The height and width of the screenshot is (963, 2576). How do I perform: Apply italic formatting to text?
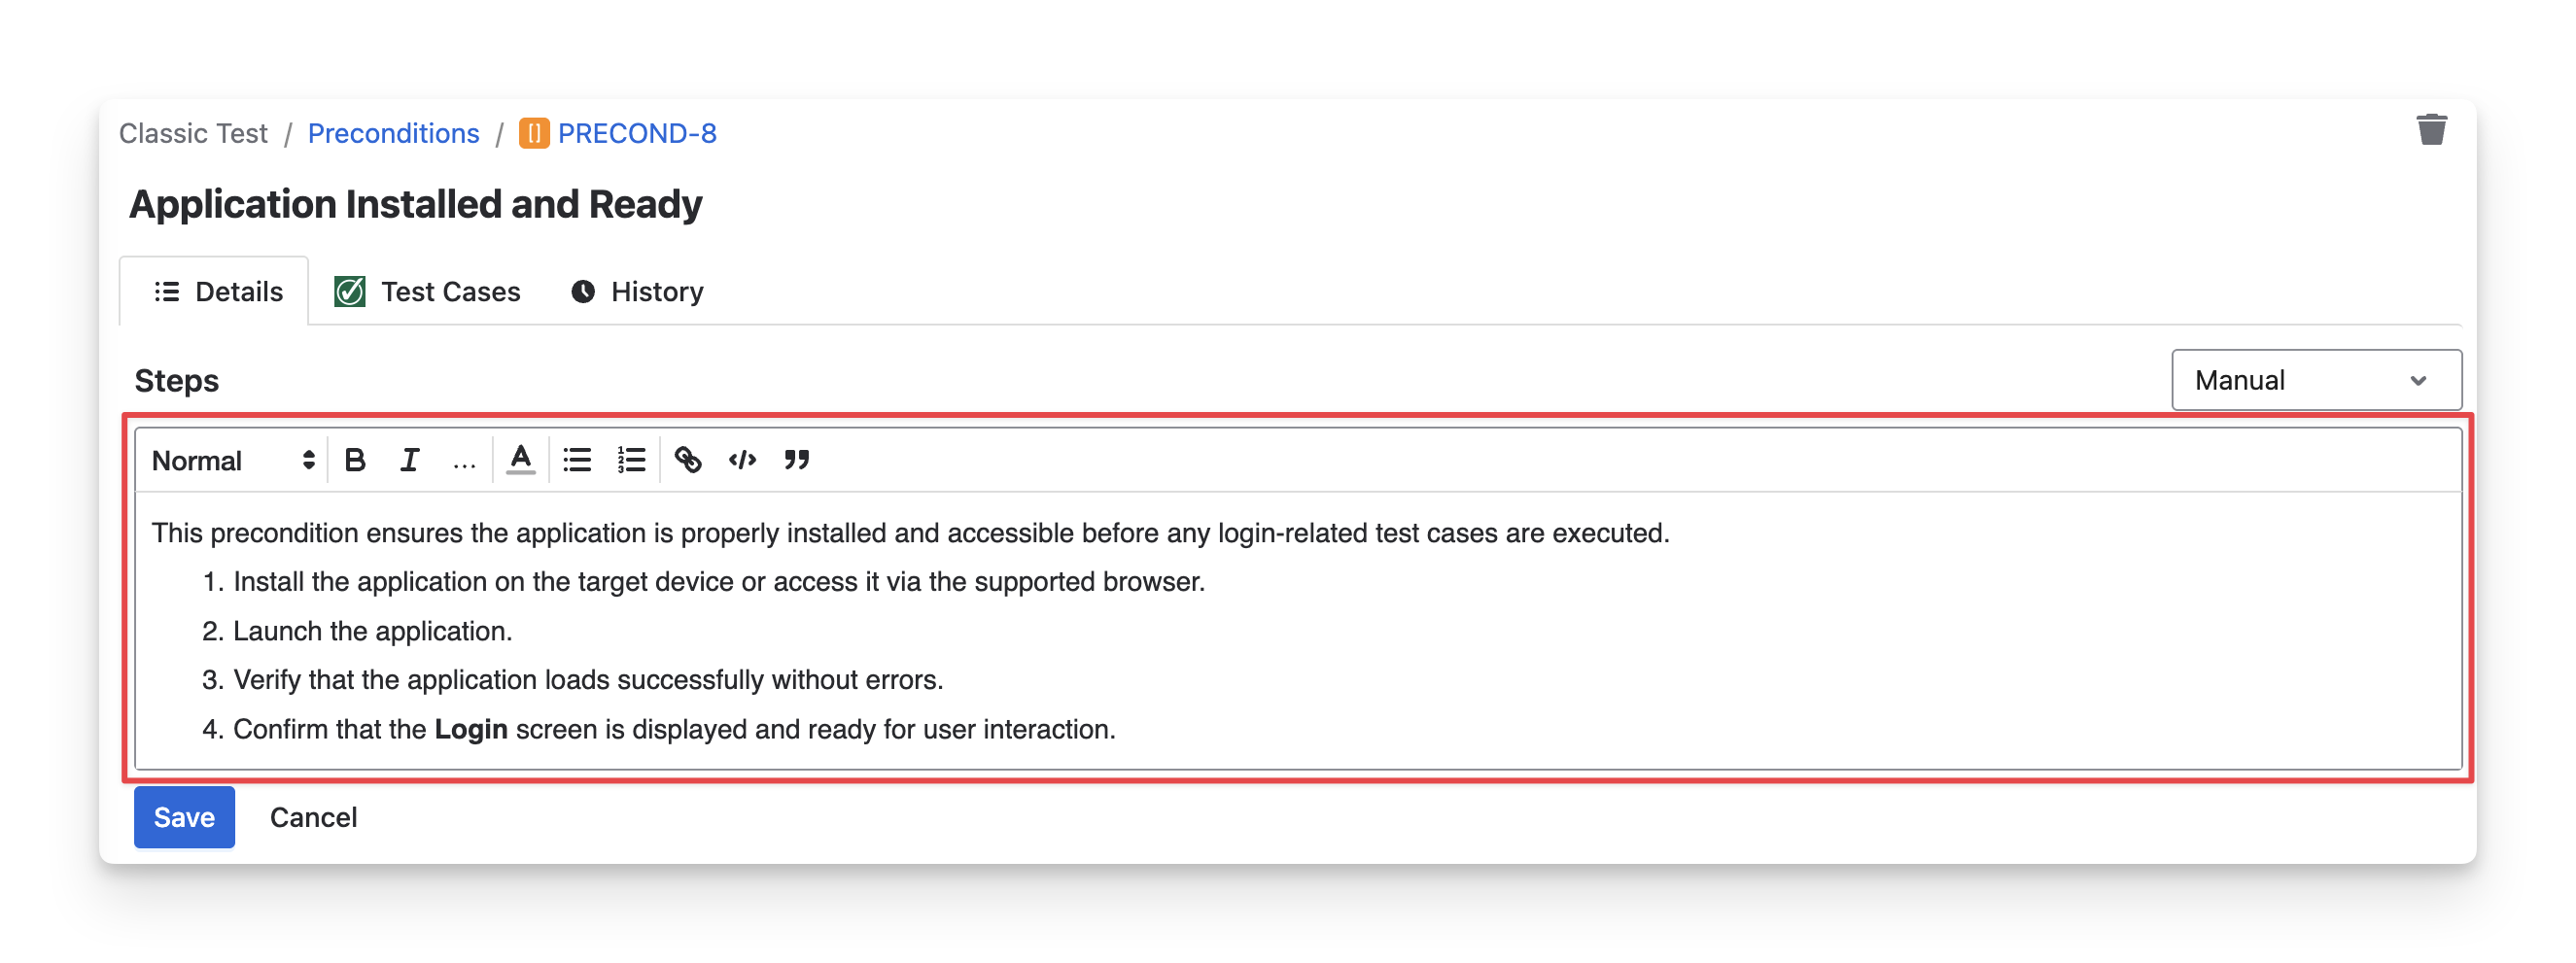click(409, 460)
